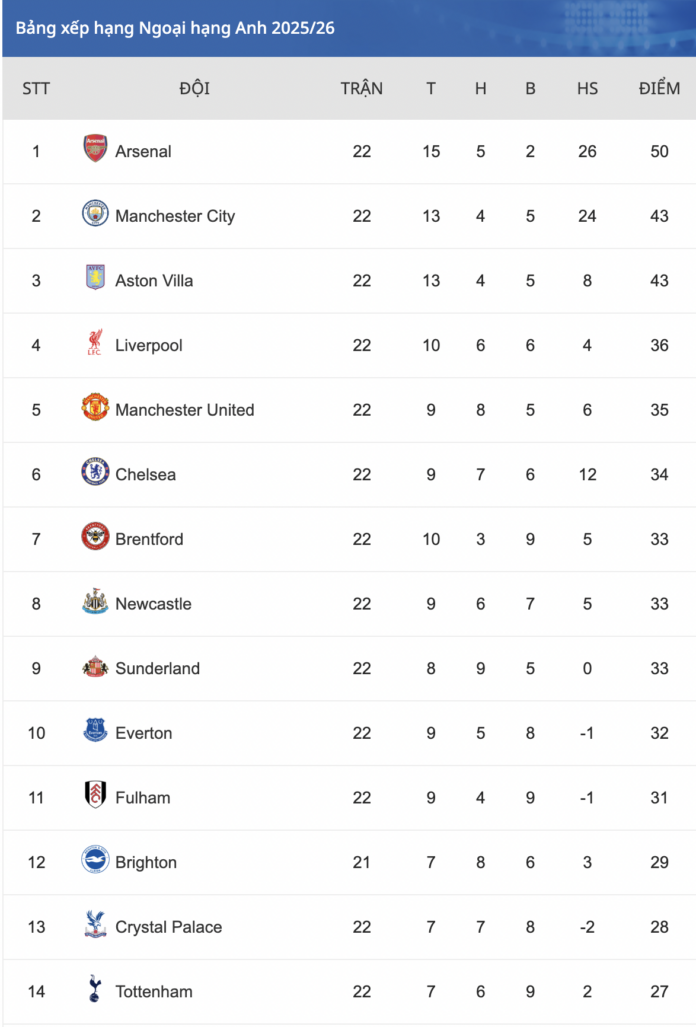The height and width of the screenshot is (1027, 696).
Task: Click the Tottenham club crest
Action: click(95, 990)
